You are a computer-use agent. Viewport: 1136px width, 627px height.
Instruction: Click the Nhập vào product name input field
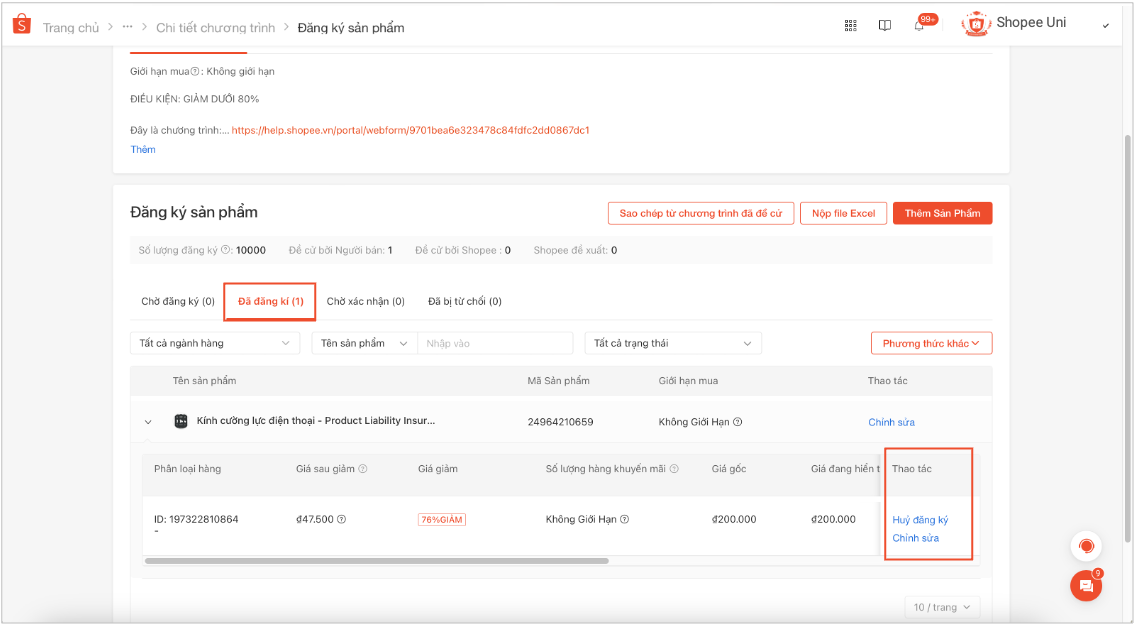coord(494,342)
